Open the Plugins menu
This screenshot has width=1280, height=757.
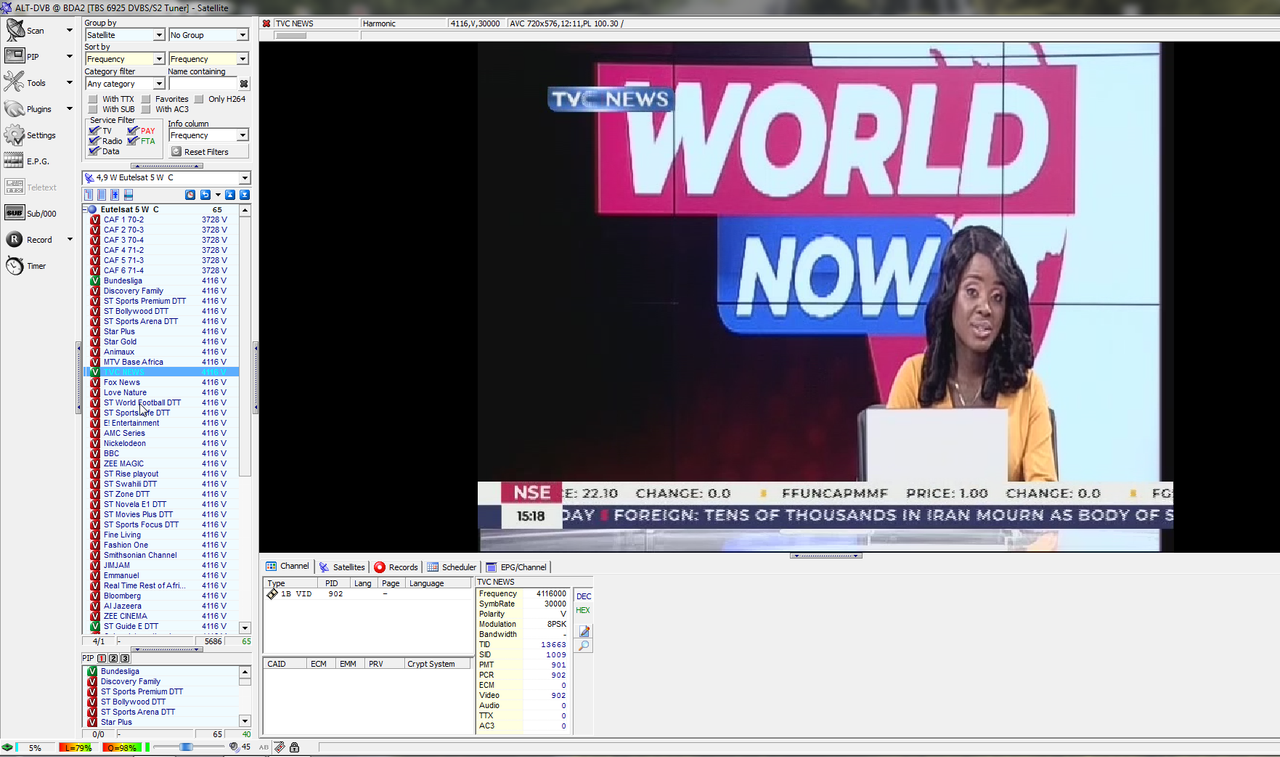tap(29, 109)
